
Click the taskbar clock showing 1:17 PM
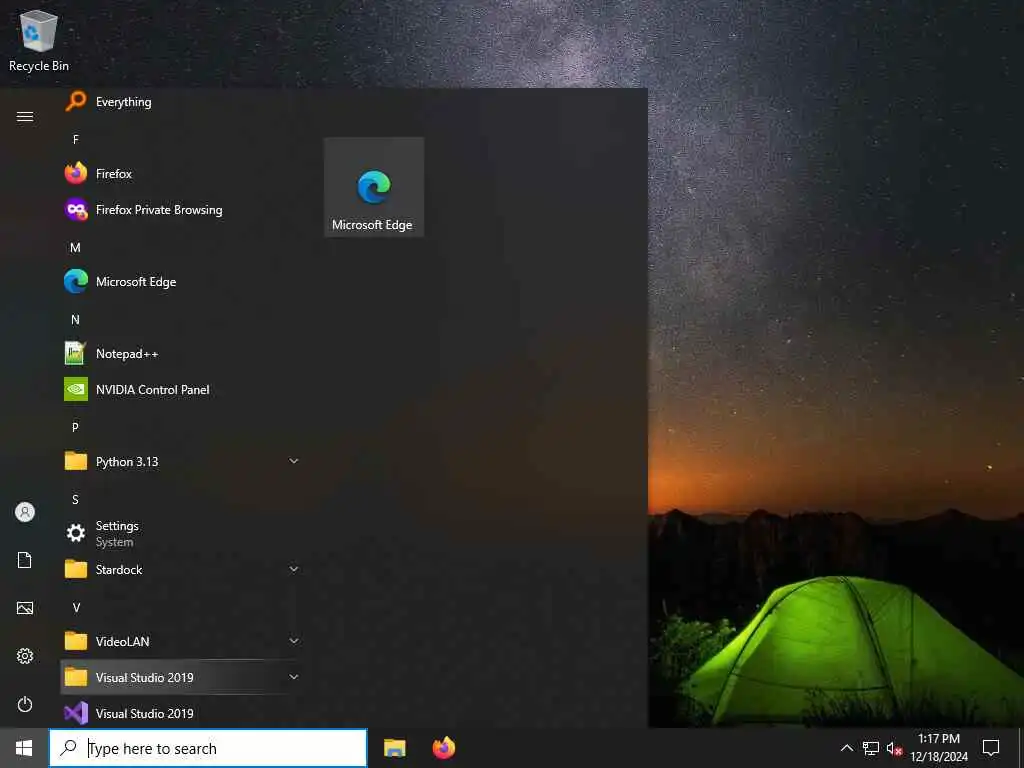(939, 748)
